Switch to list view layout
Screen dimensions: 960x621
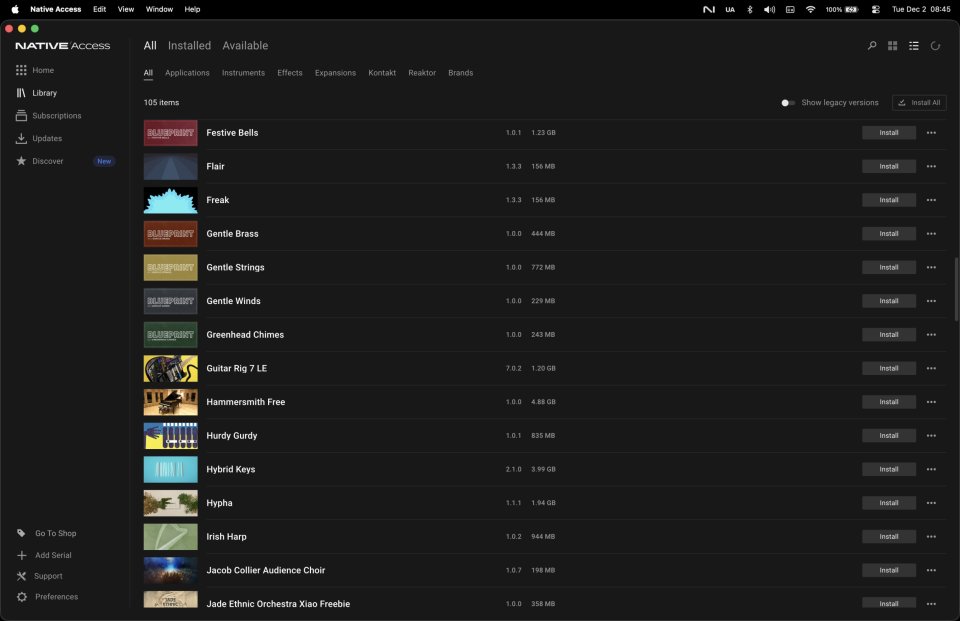(913, 45)
